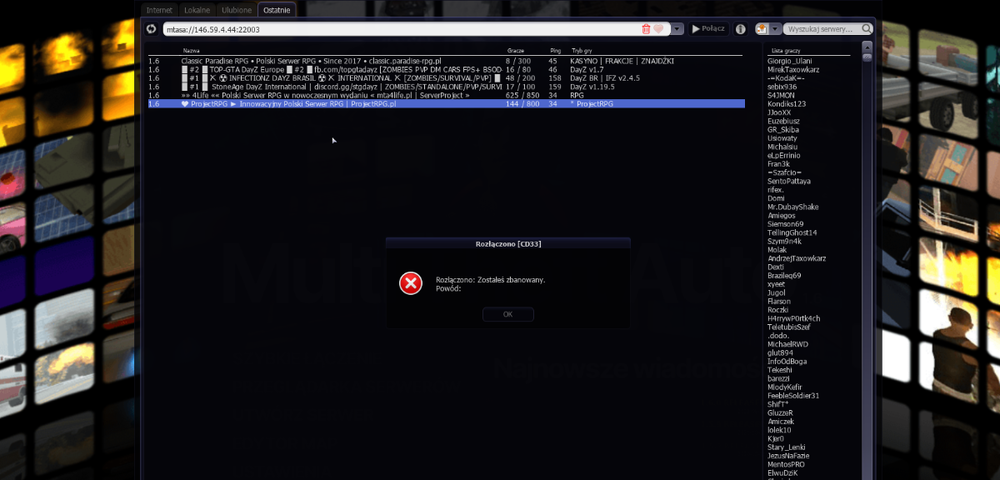
Task: Click player MentosPRO in the list
Action: (786, 465)
